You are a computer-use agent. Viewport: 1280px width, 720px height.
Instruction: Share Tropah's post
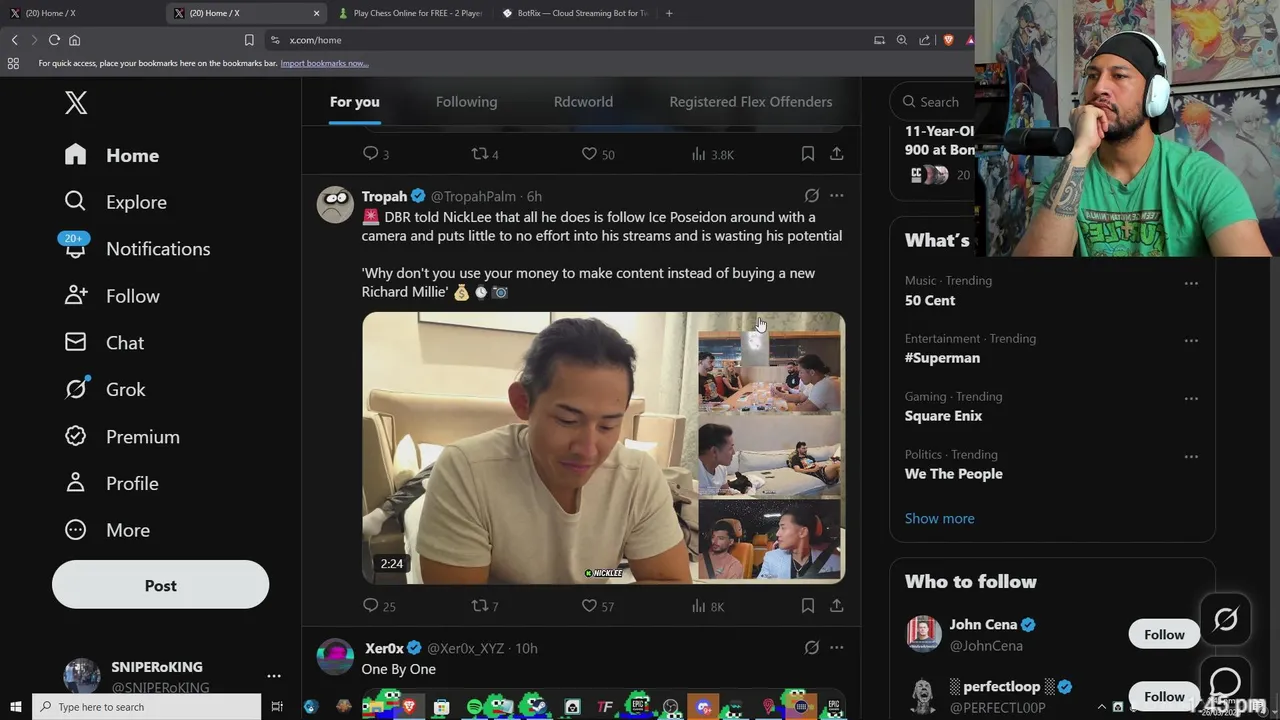tap(837, 606)
